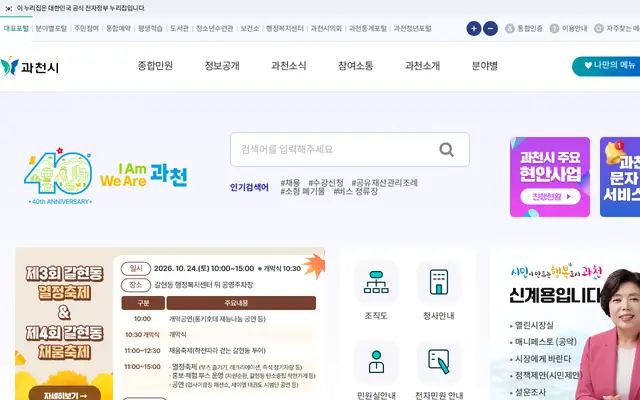Go to the 과천통계포털 site link
The height and width of the screenshot is (400, 640).
368,29
